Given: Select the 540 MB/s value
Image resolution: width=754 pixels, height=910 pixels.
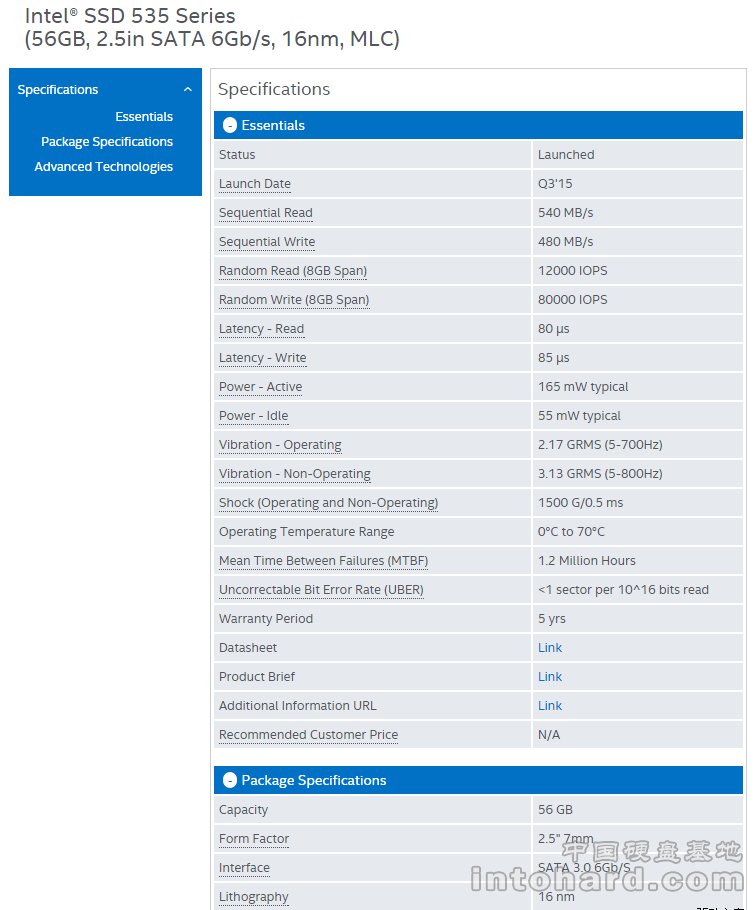Looking at the screenshot, I should click(x=565, y=212).
